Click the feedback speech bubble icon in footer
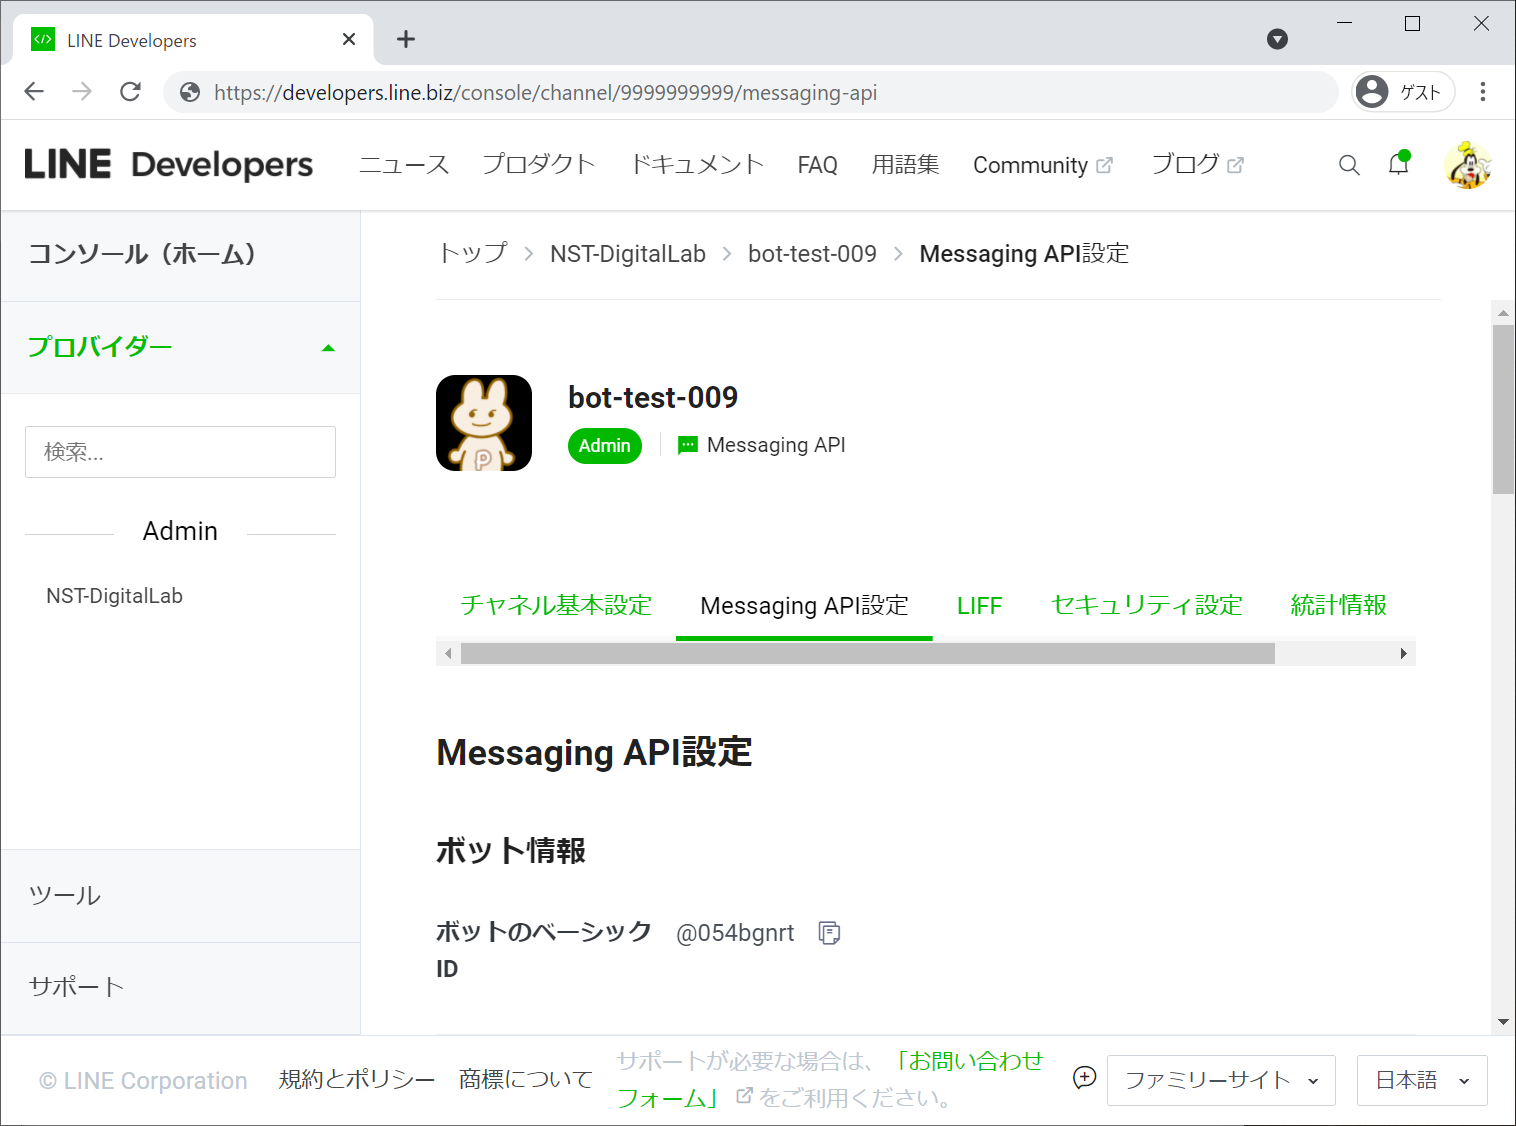The image size is (1516, 1126). coord(1084,1078)
